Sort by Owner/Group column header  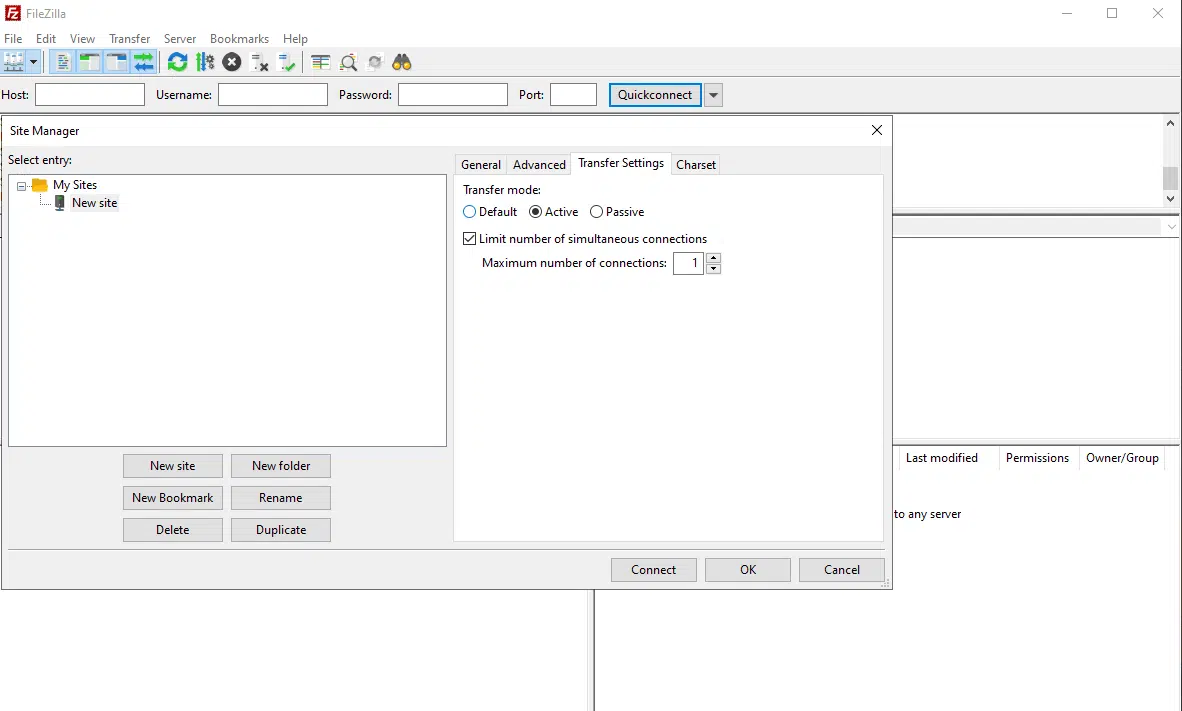click(1122, 458)
